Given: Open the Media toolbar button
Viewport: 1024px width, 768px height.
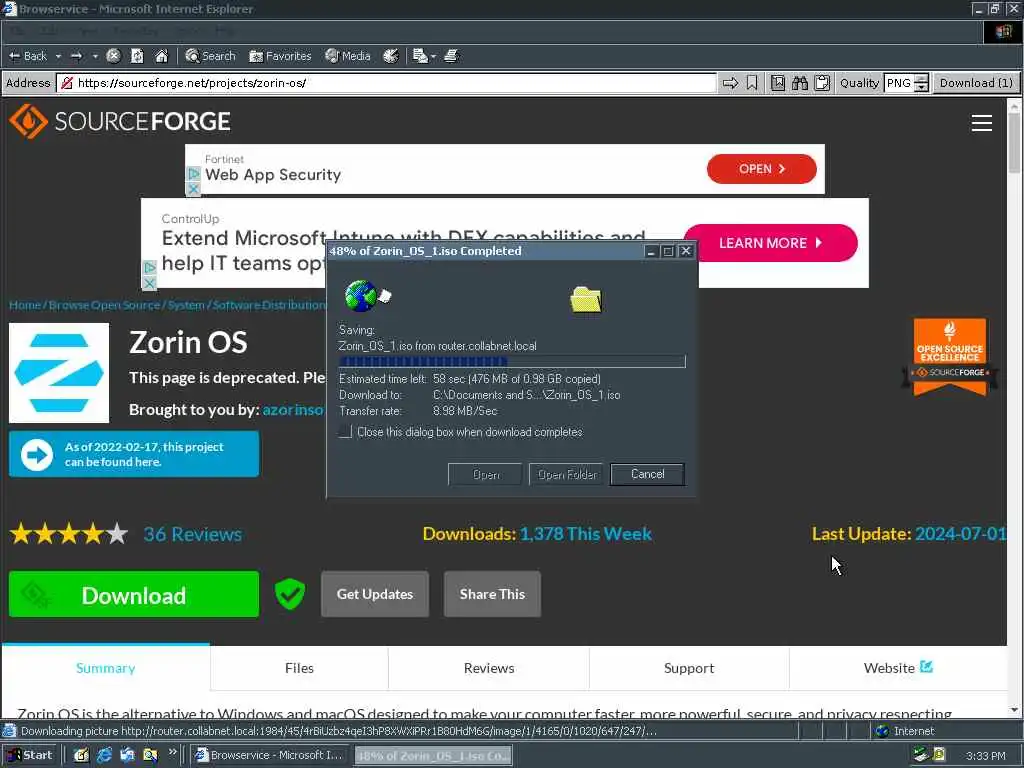Looking at the screenshot, I should click(x=348, y=56).
